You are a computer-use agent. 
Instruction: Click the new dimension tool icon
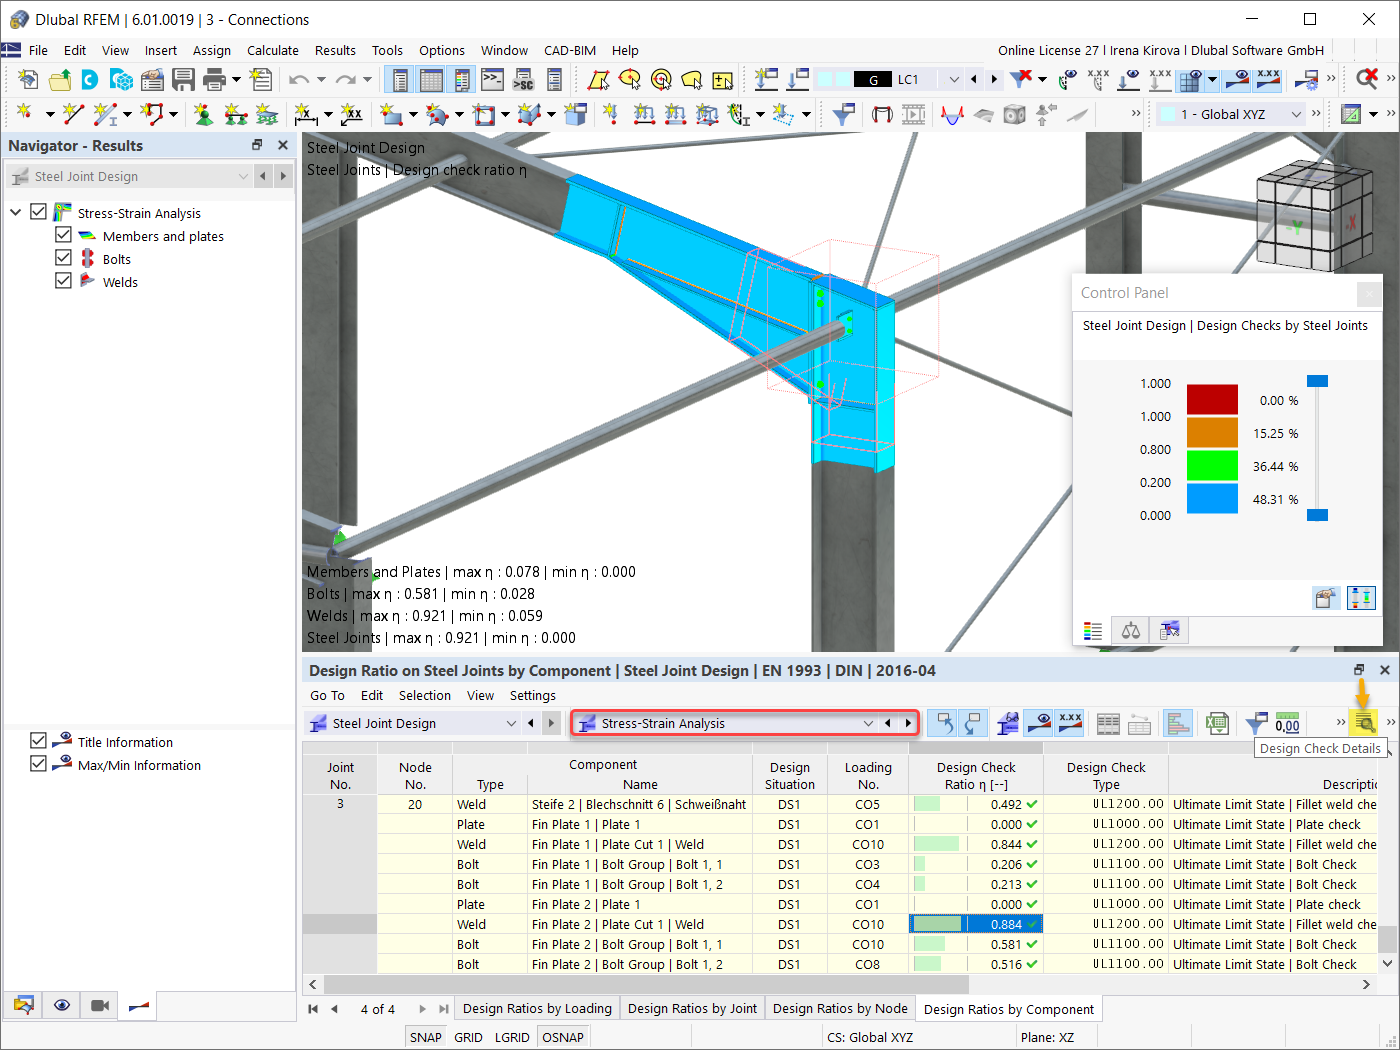(x=306, y=114)
